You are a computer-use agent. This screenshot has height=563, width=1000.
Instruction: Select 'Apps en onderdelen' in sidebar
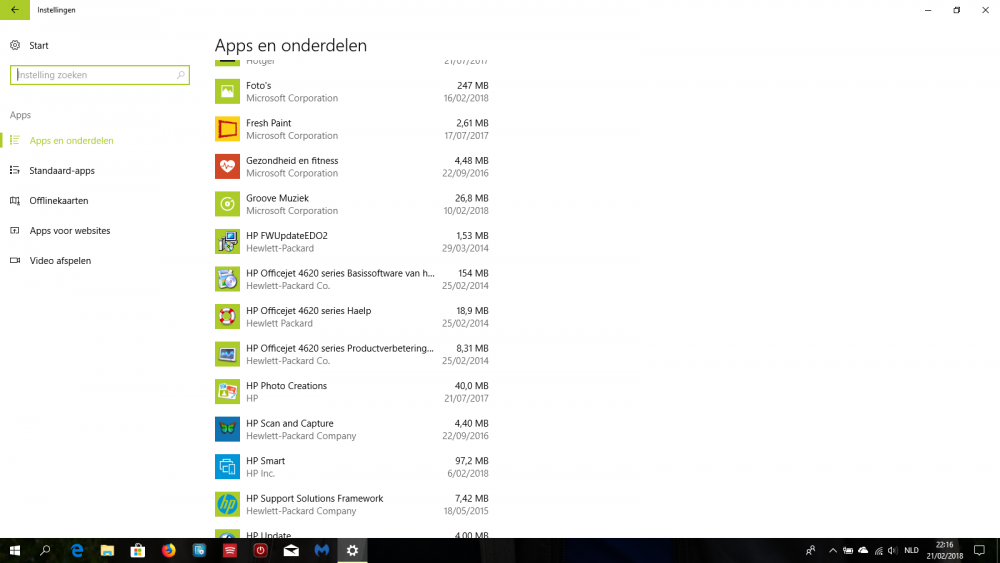71,140
